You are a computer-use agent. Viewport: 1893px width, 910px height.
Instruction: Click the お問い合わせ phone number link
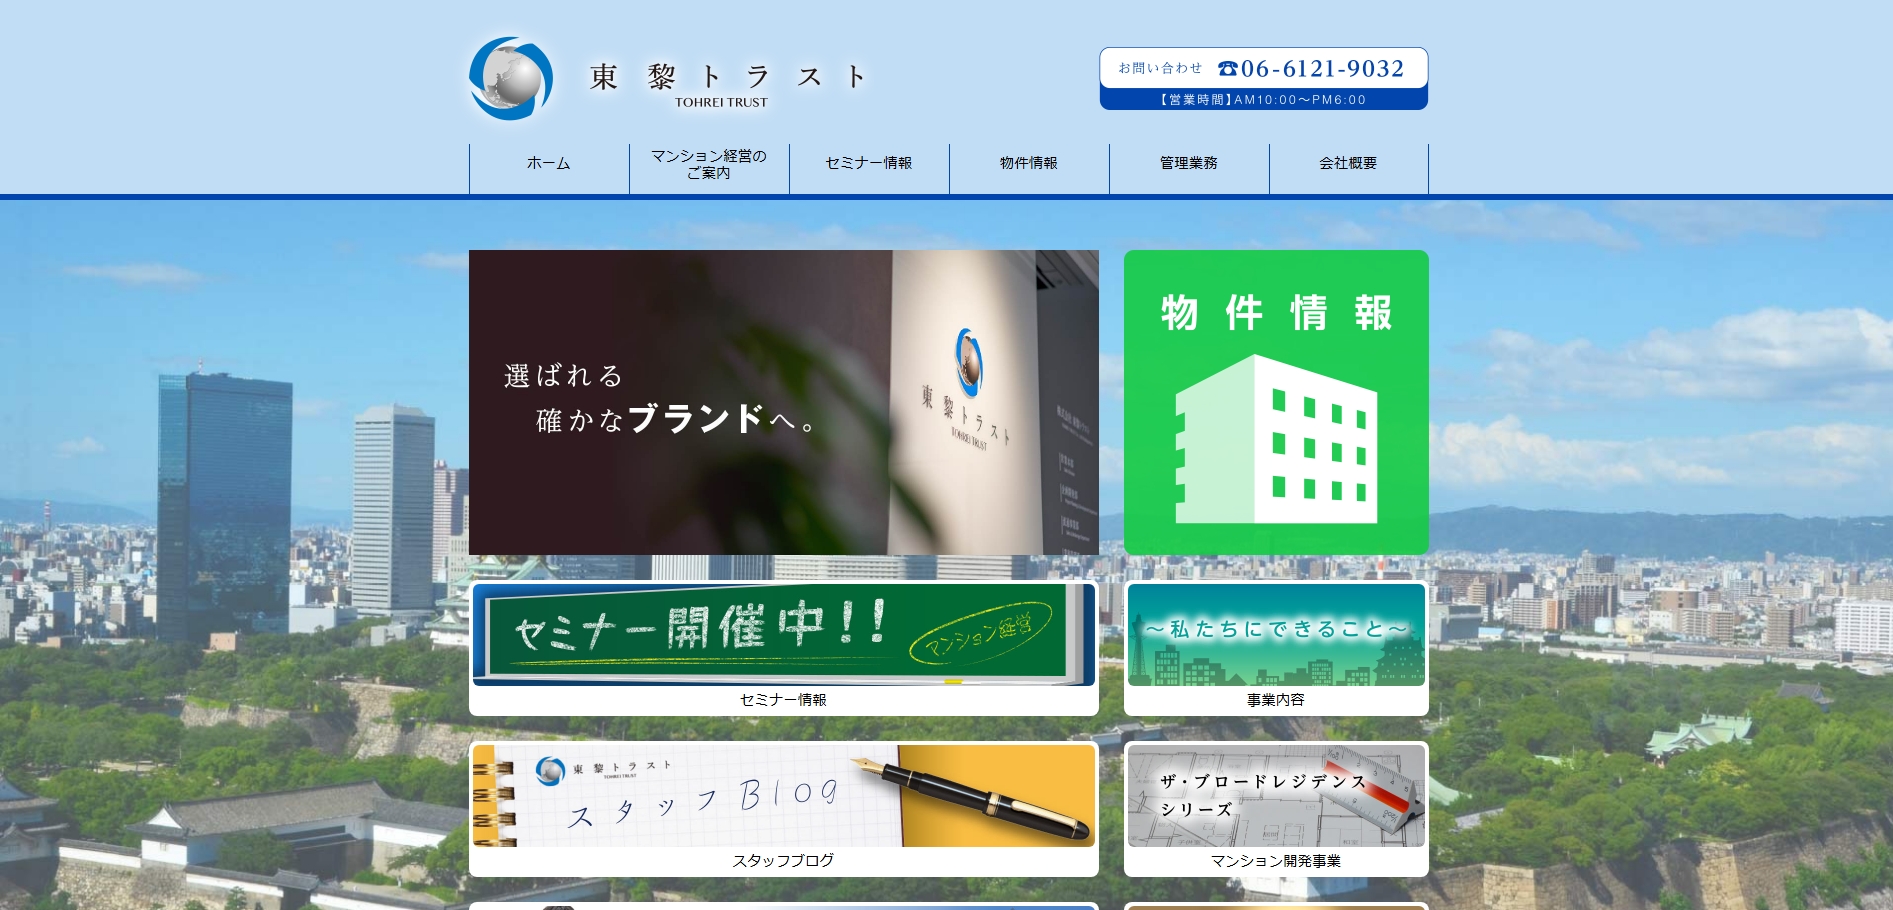(1320, 69)
